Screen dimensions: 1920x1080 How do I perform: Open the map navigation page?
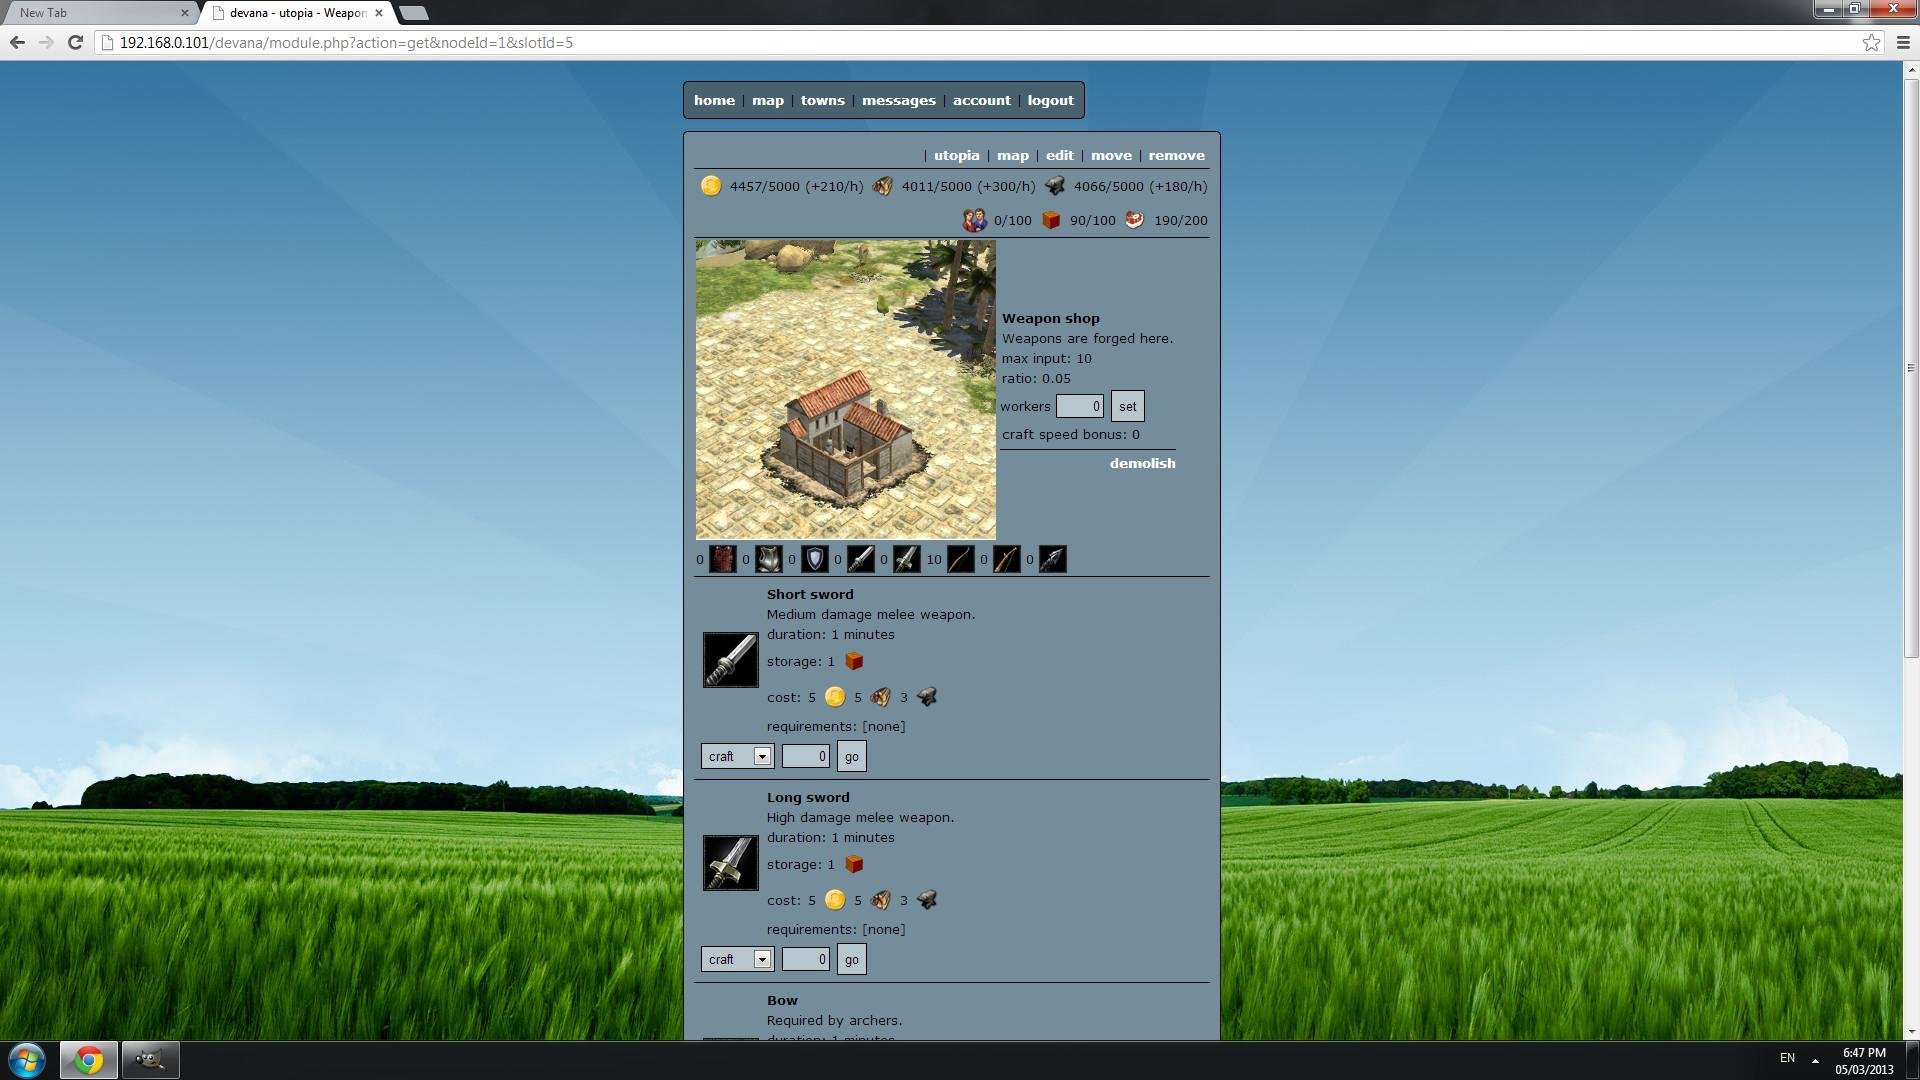coord(769,99)
